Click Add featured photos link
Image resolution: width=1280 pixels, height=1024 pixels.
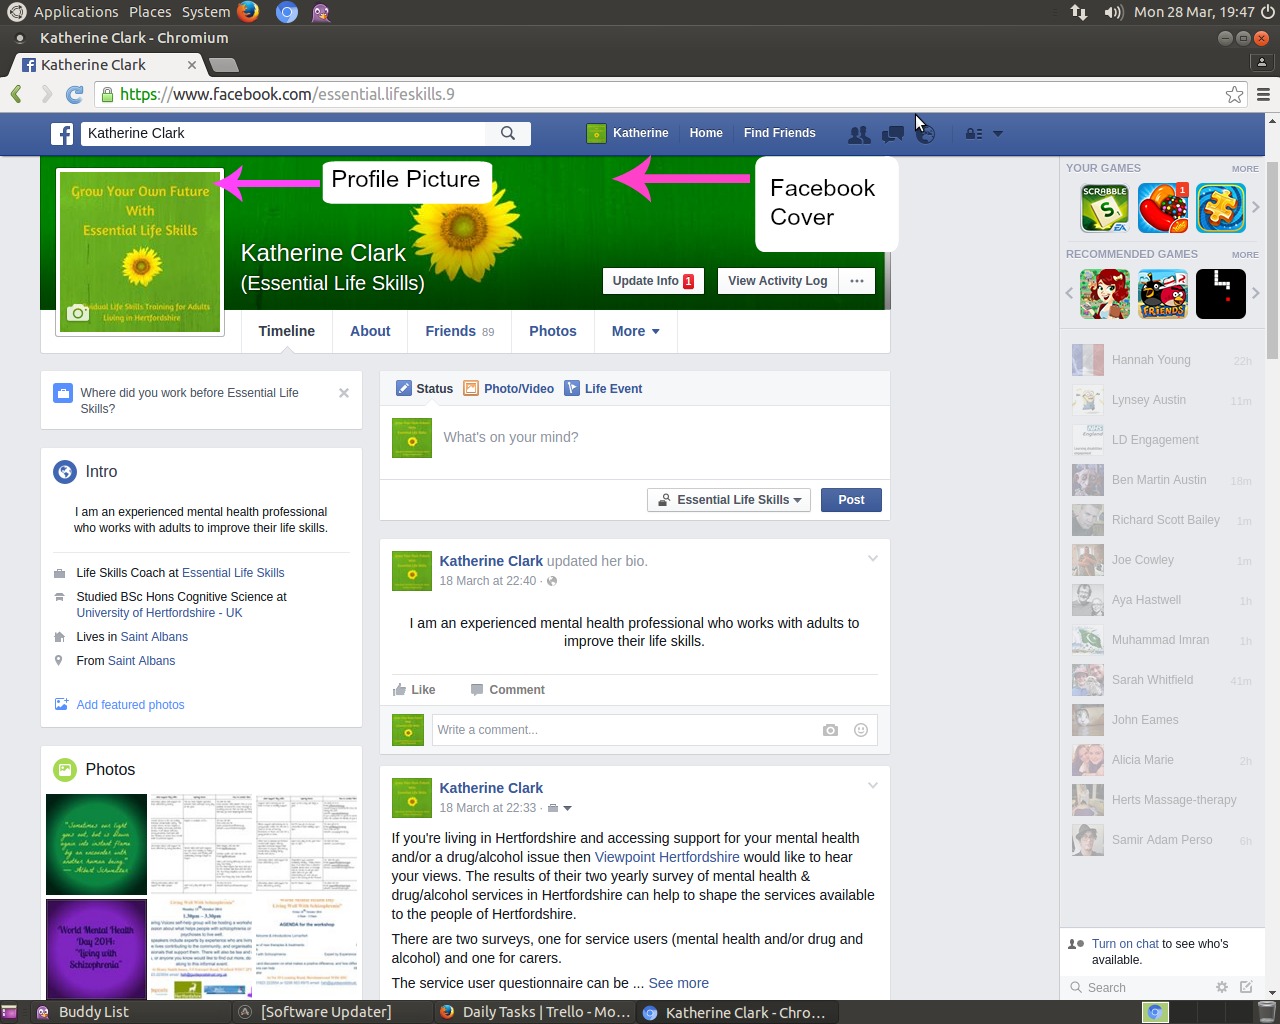[130, 705]
